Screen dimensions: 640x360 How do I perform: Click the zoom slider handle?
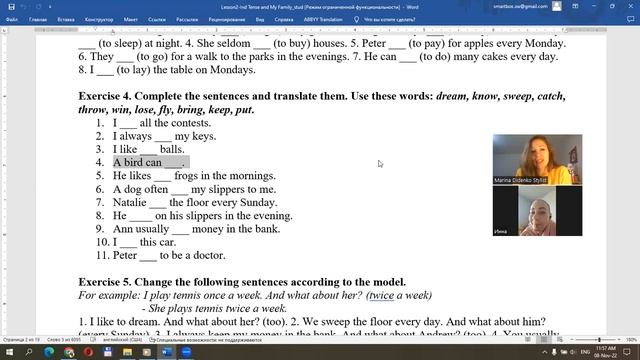(x=599, y=340)
